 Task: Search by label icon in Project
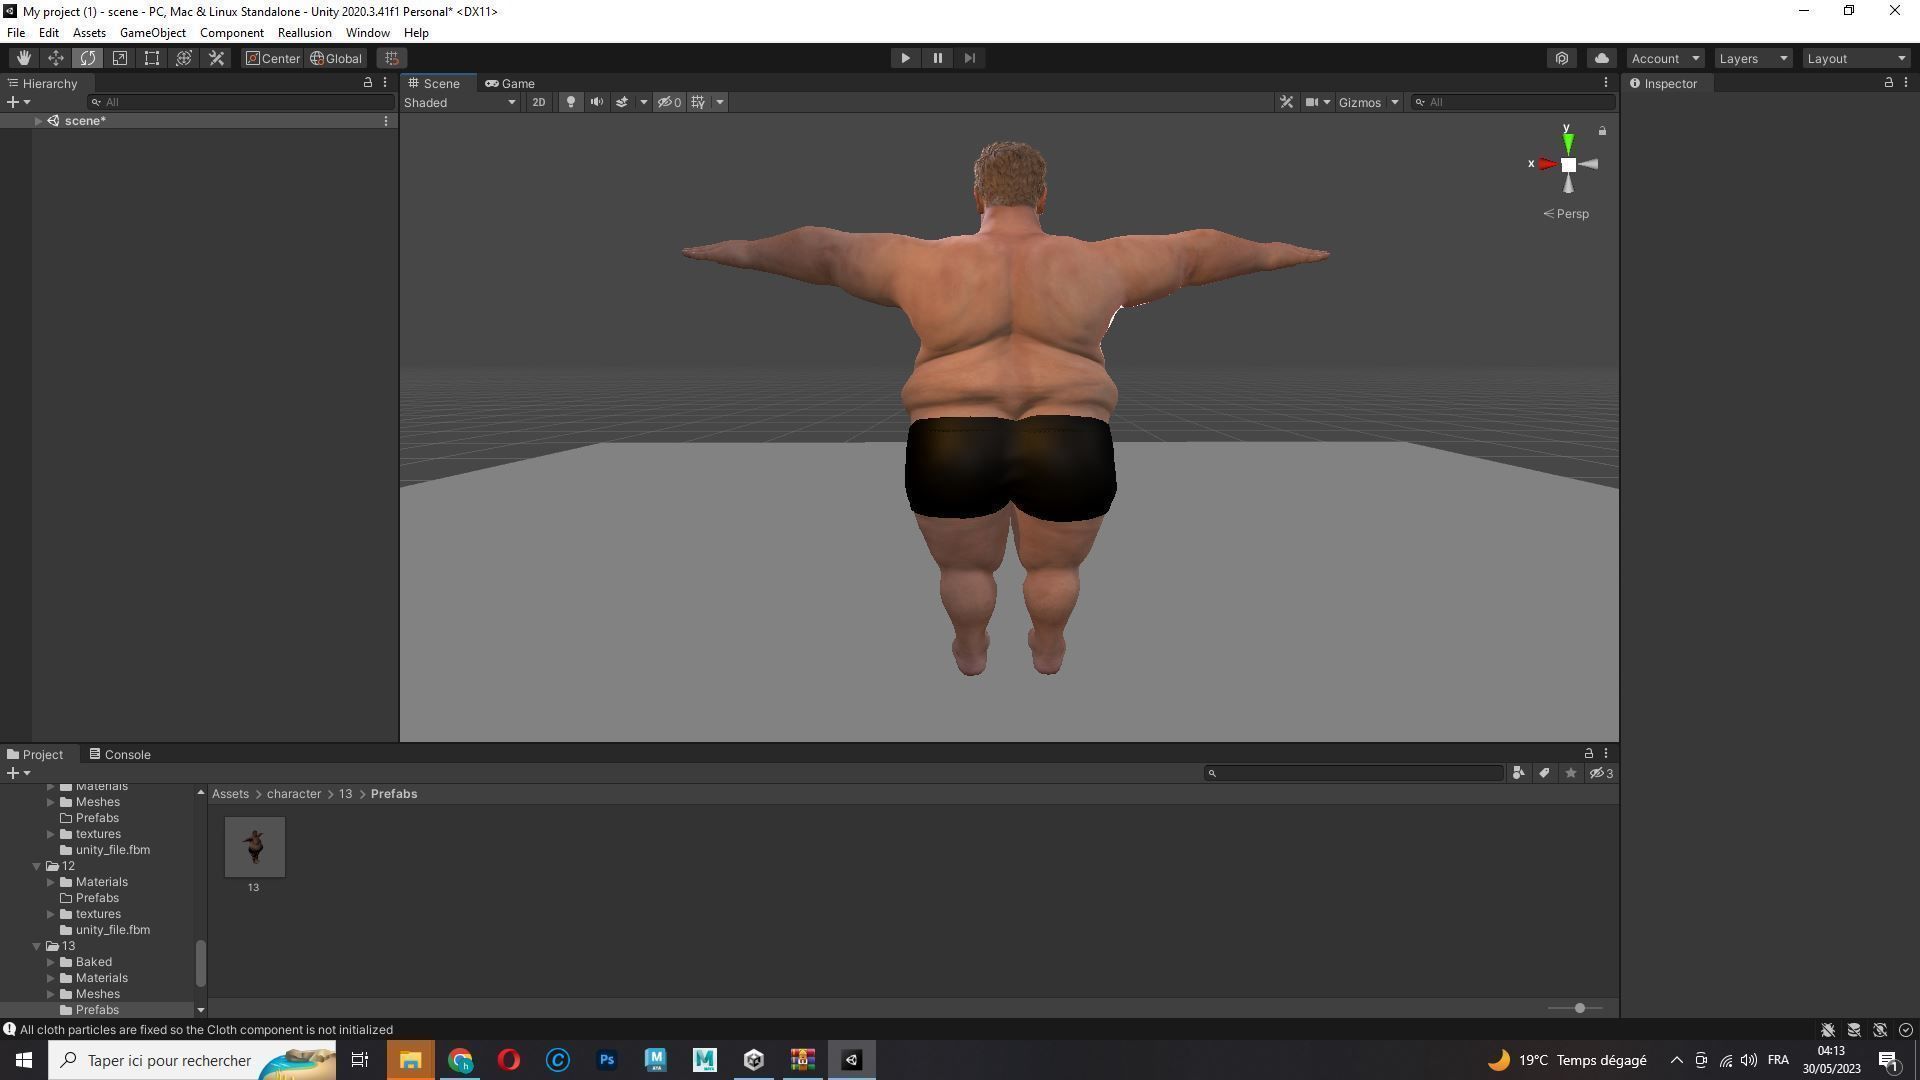coord(1544,773)
